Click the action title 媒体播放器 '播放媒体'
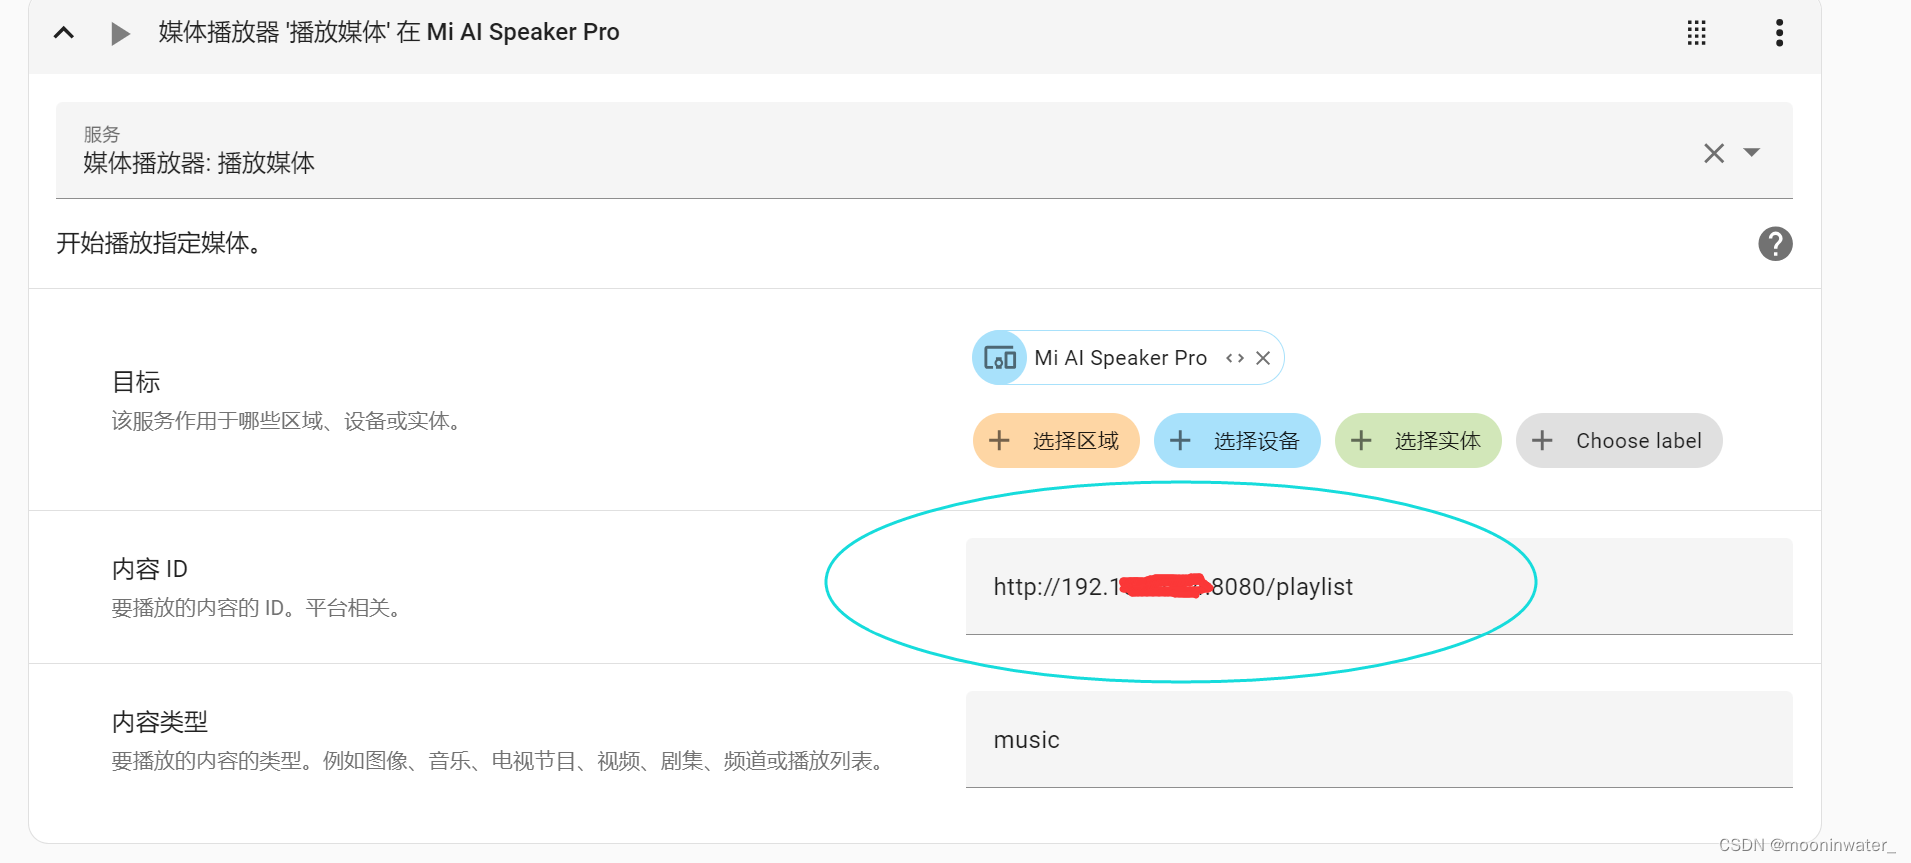The width and height of the screenshot is (1911, 863). point(389,32)
